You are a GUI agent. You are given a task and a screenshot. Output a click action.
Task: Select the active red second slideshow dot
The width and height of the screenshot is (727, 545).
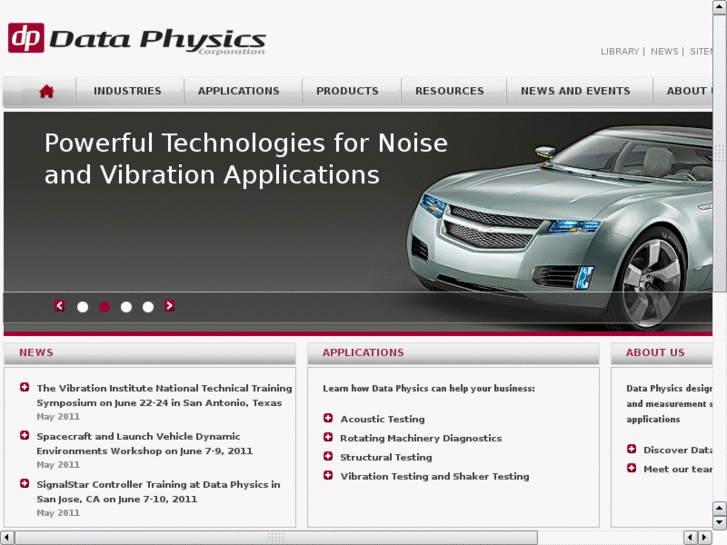click(x=104, y=307)
